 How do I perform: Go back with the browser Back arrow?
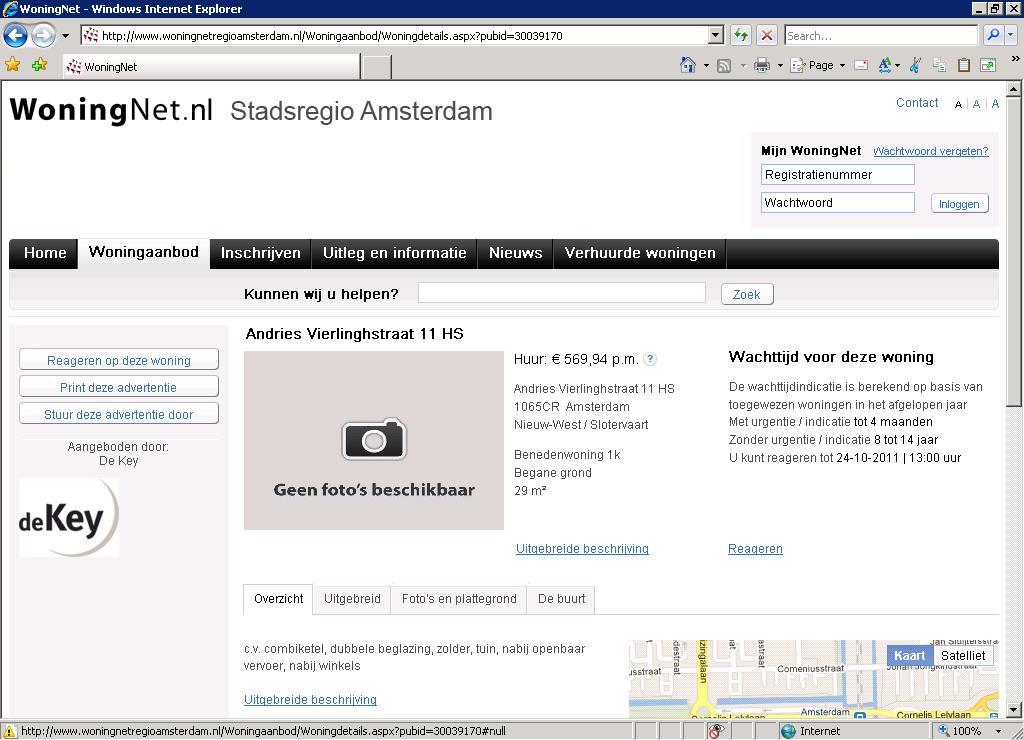coord(16,35)
